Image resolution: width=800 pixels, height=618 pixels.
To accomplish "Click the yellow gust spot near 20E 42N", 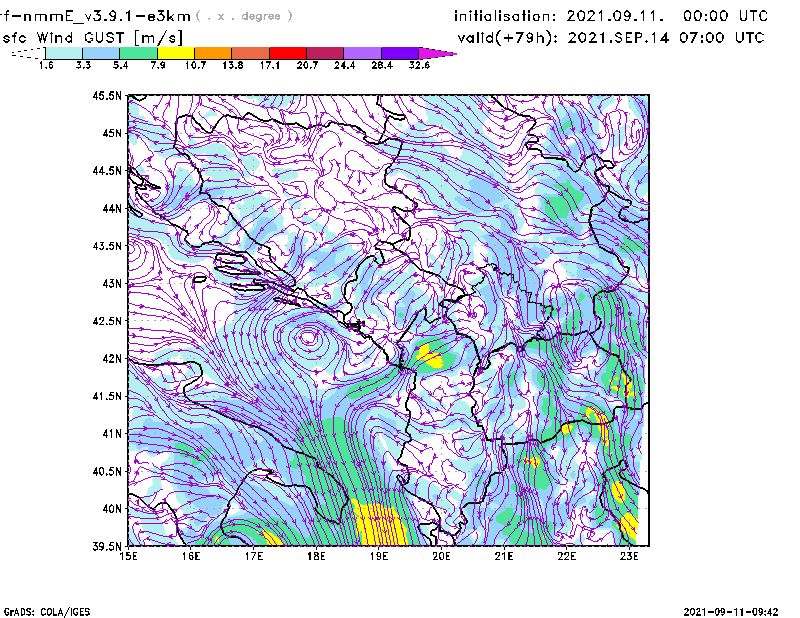I will click(430, 357).
